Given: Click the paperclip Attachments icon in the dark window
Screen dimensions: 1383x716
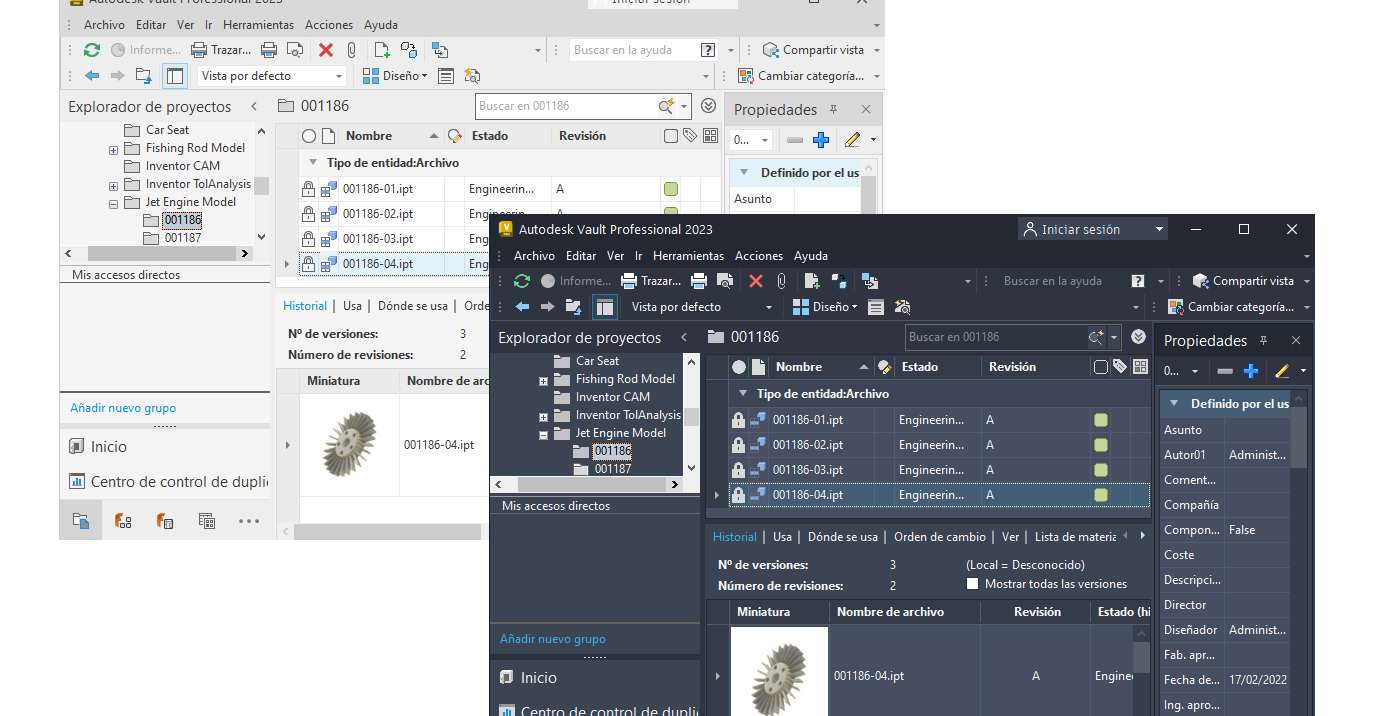Looking at the screenshot, I should pyautogui.click(x=782, y=281).
